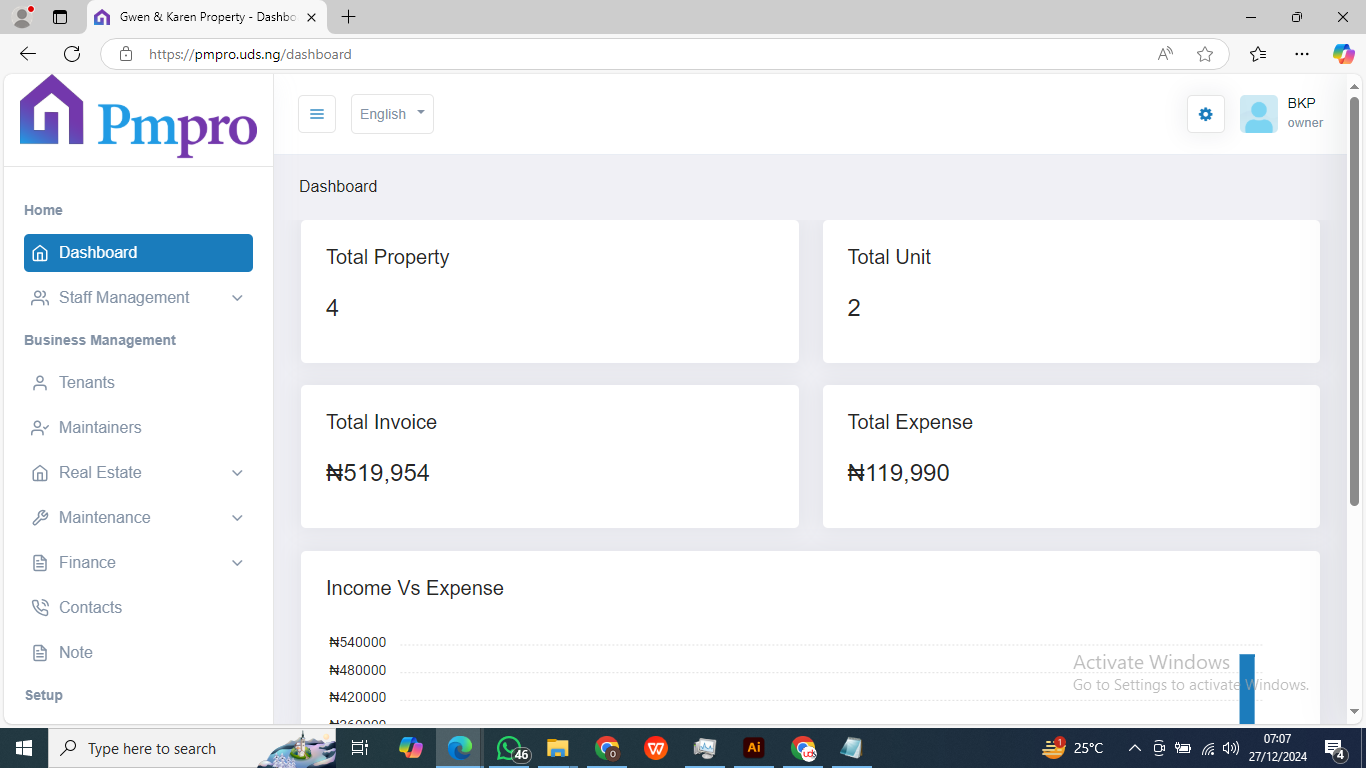Screen dimensions: 1366x768
Task: Open the settings gear icon
Action: tap(1205, 114)
